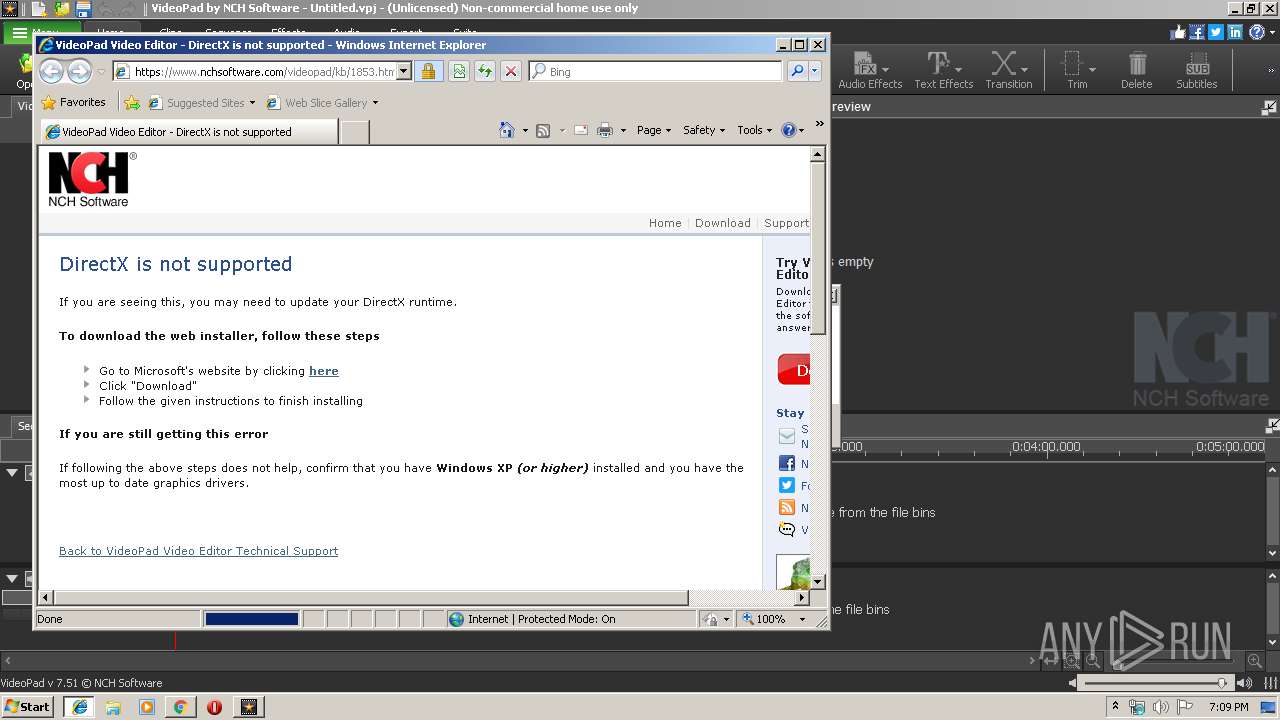Click New project icon in VideoPad title bar
The width and height of the screenshot is (1280, 720).
39,9
